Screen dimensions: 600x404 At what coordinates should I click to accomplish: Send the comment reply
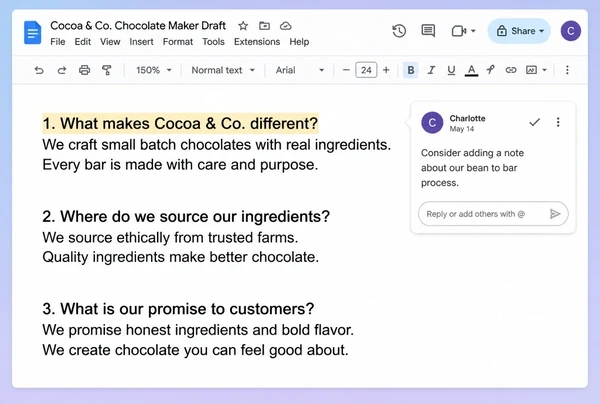[555, 214]
